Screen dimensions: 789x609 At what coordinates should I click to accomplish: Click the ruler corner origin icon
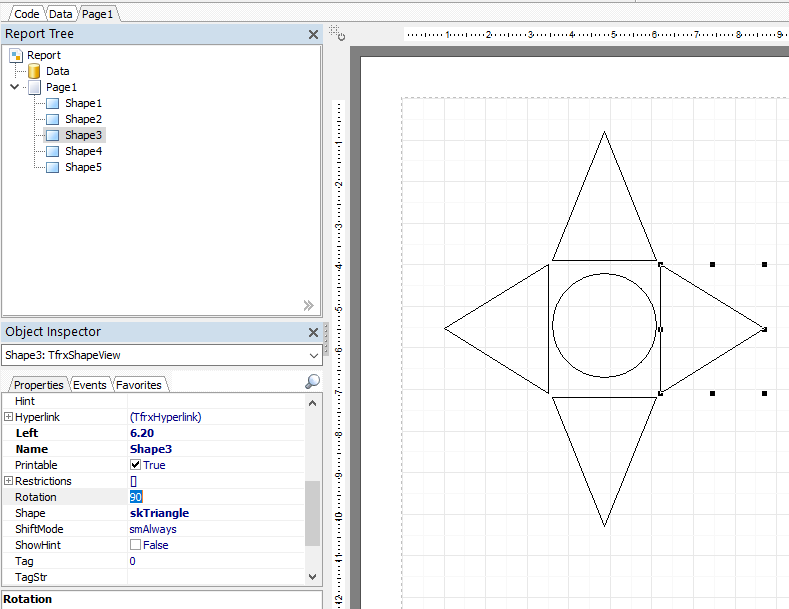point(337,33)
